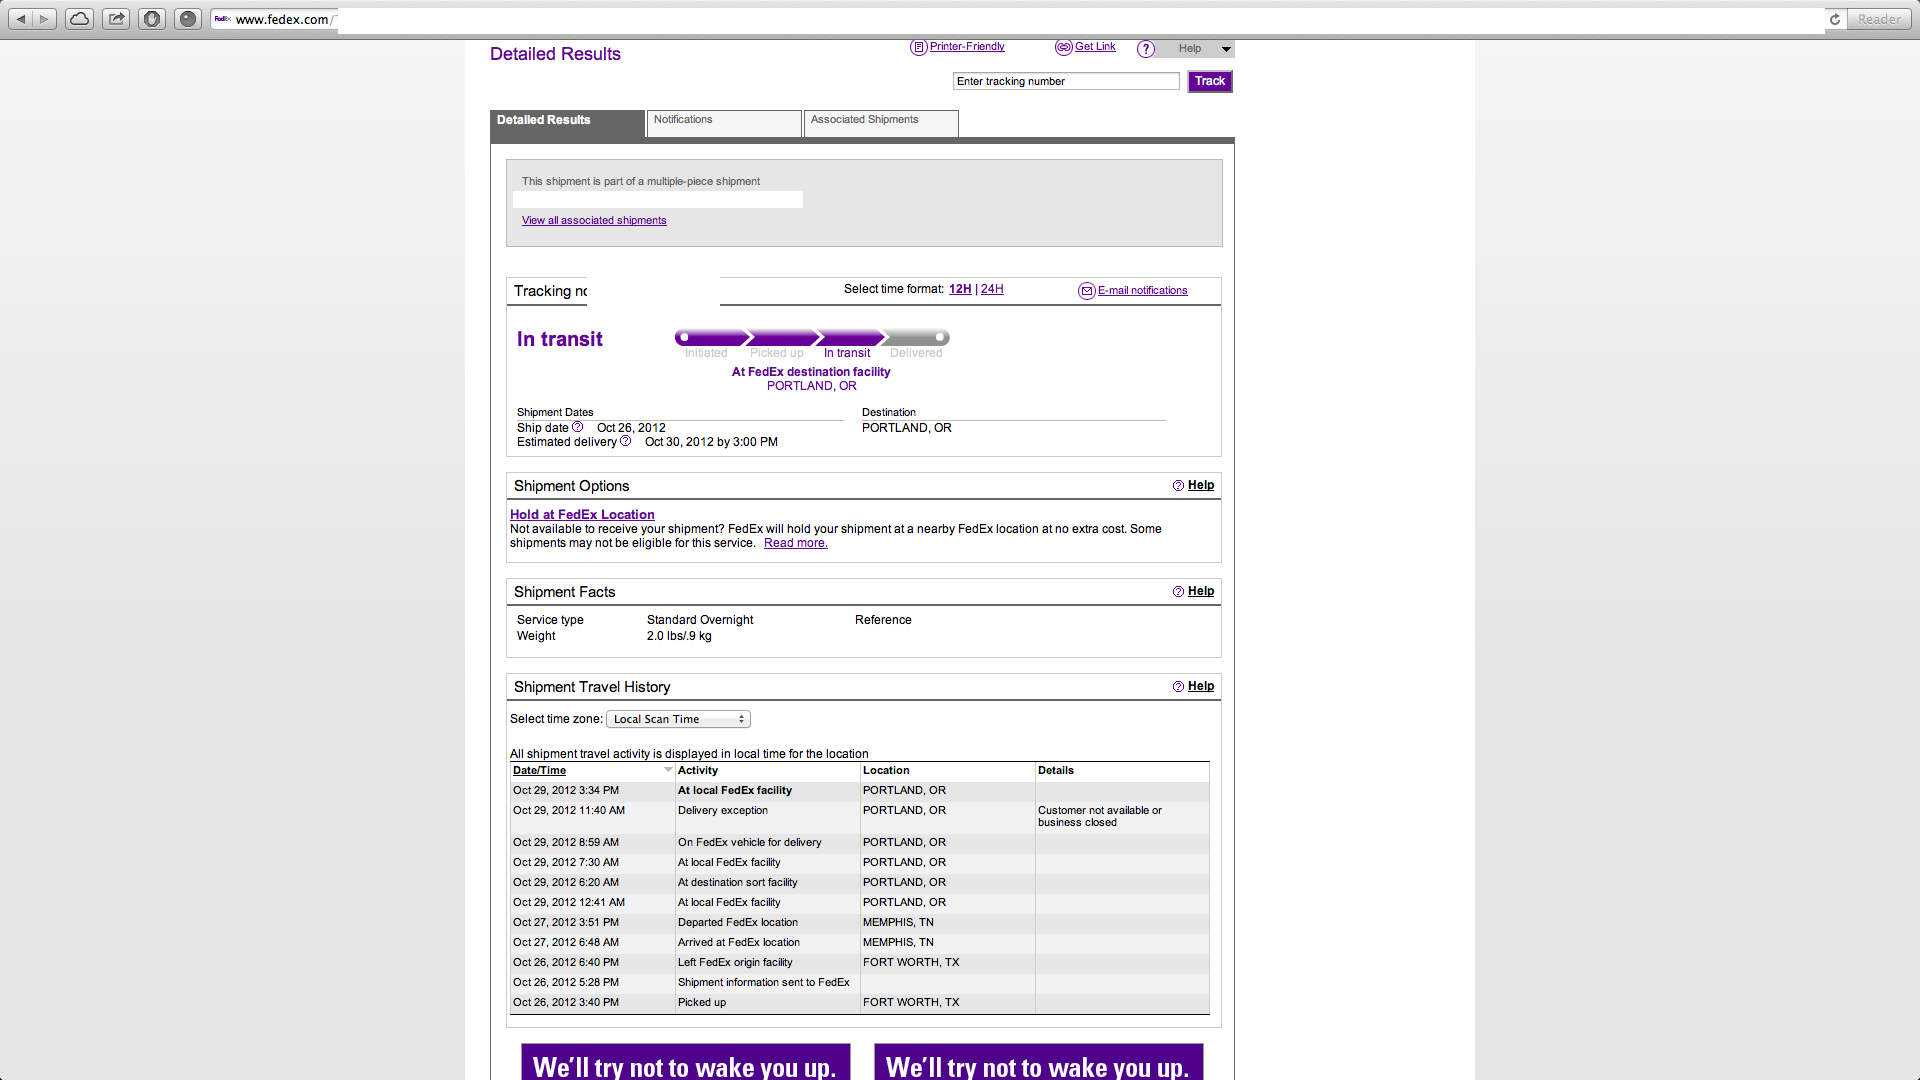1920x1080 pixels.
Task: Click the Printer-Friendly page icon
Action: pyautogui.click(x=918, y=47)
